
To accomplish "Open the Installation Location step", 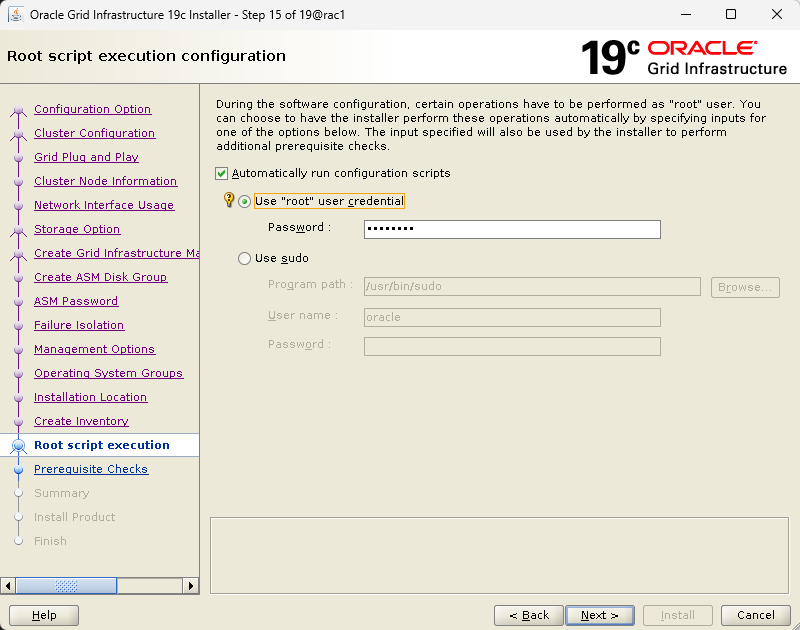I will pyautogui.click(x=90, y=397).
